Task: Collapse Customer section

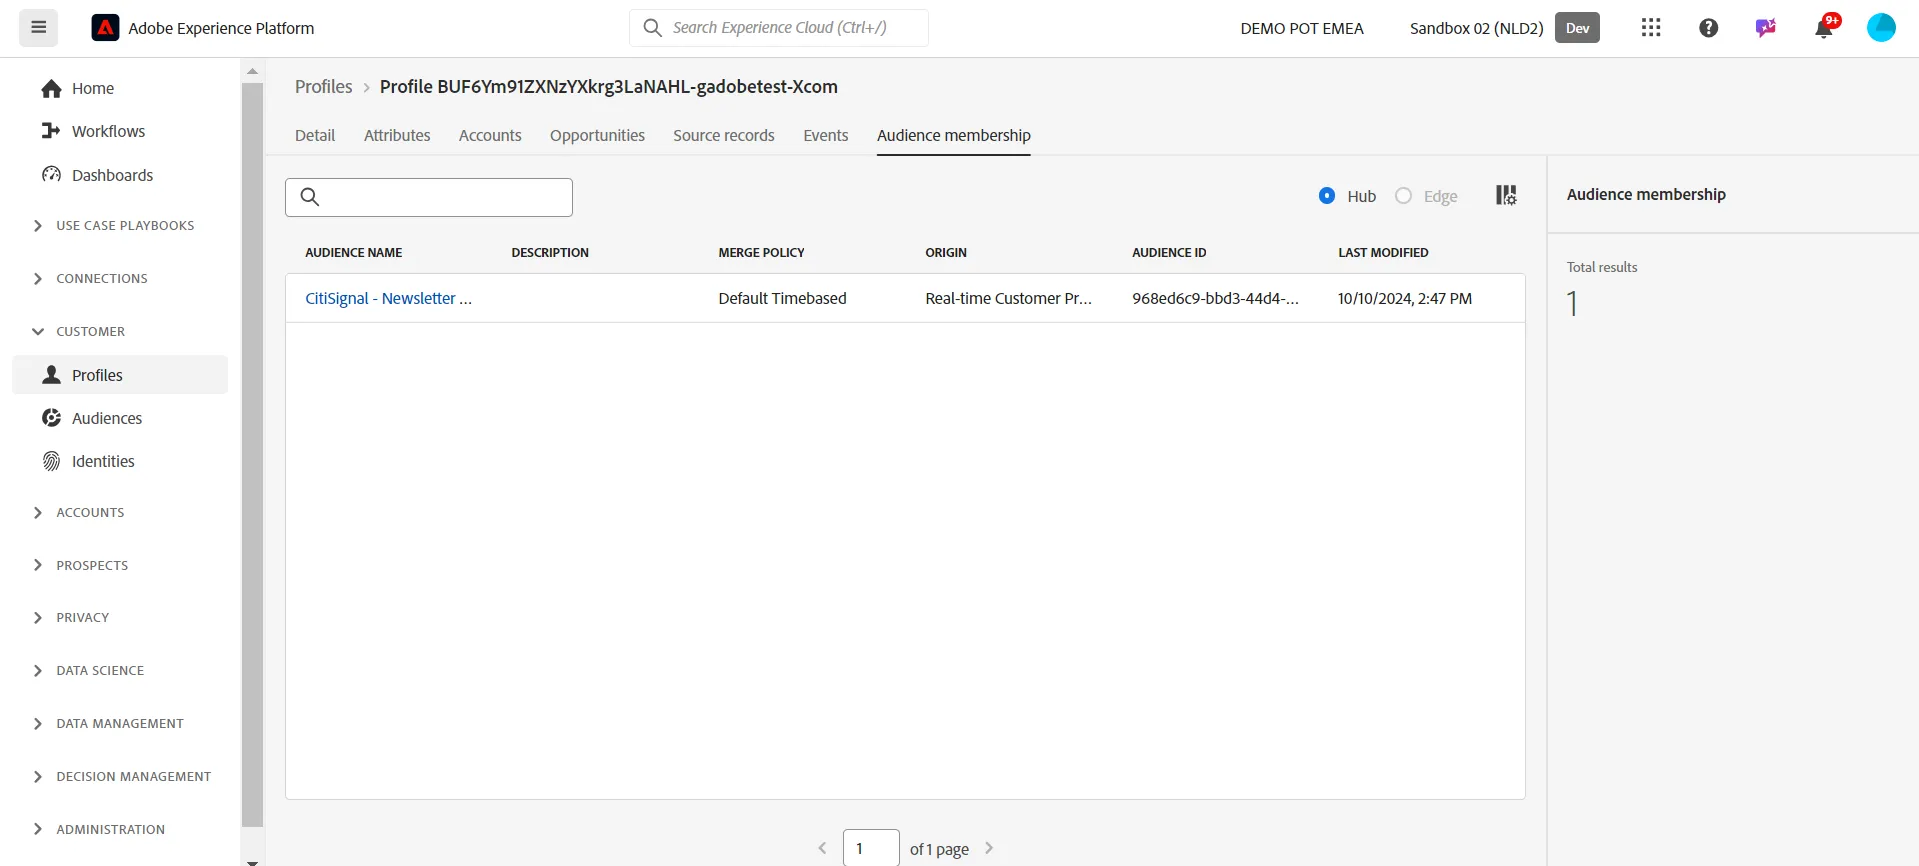Action: [x=78, y=331]
